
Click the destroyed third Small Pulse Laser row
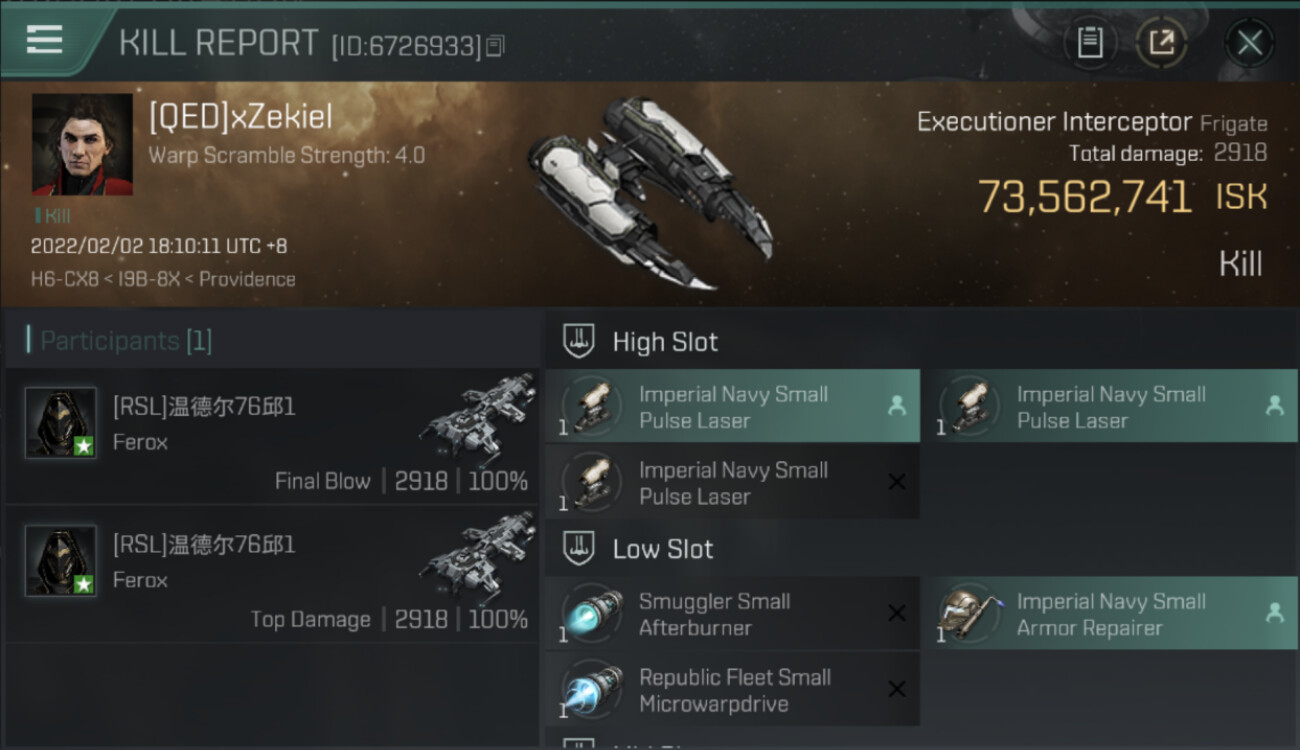[732, 483]
